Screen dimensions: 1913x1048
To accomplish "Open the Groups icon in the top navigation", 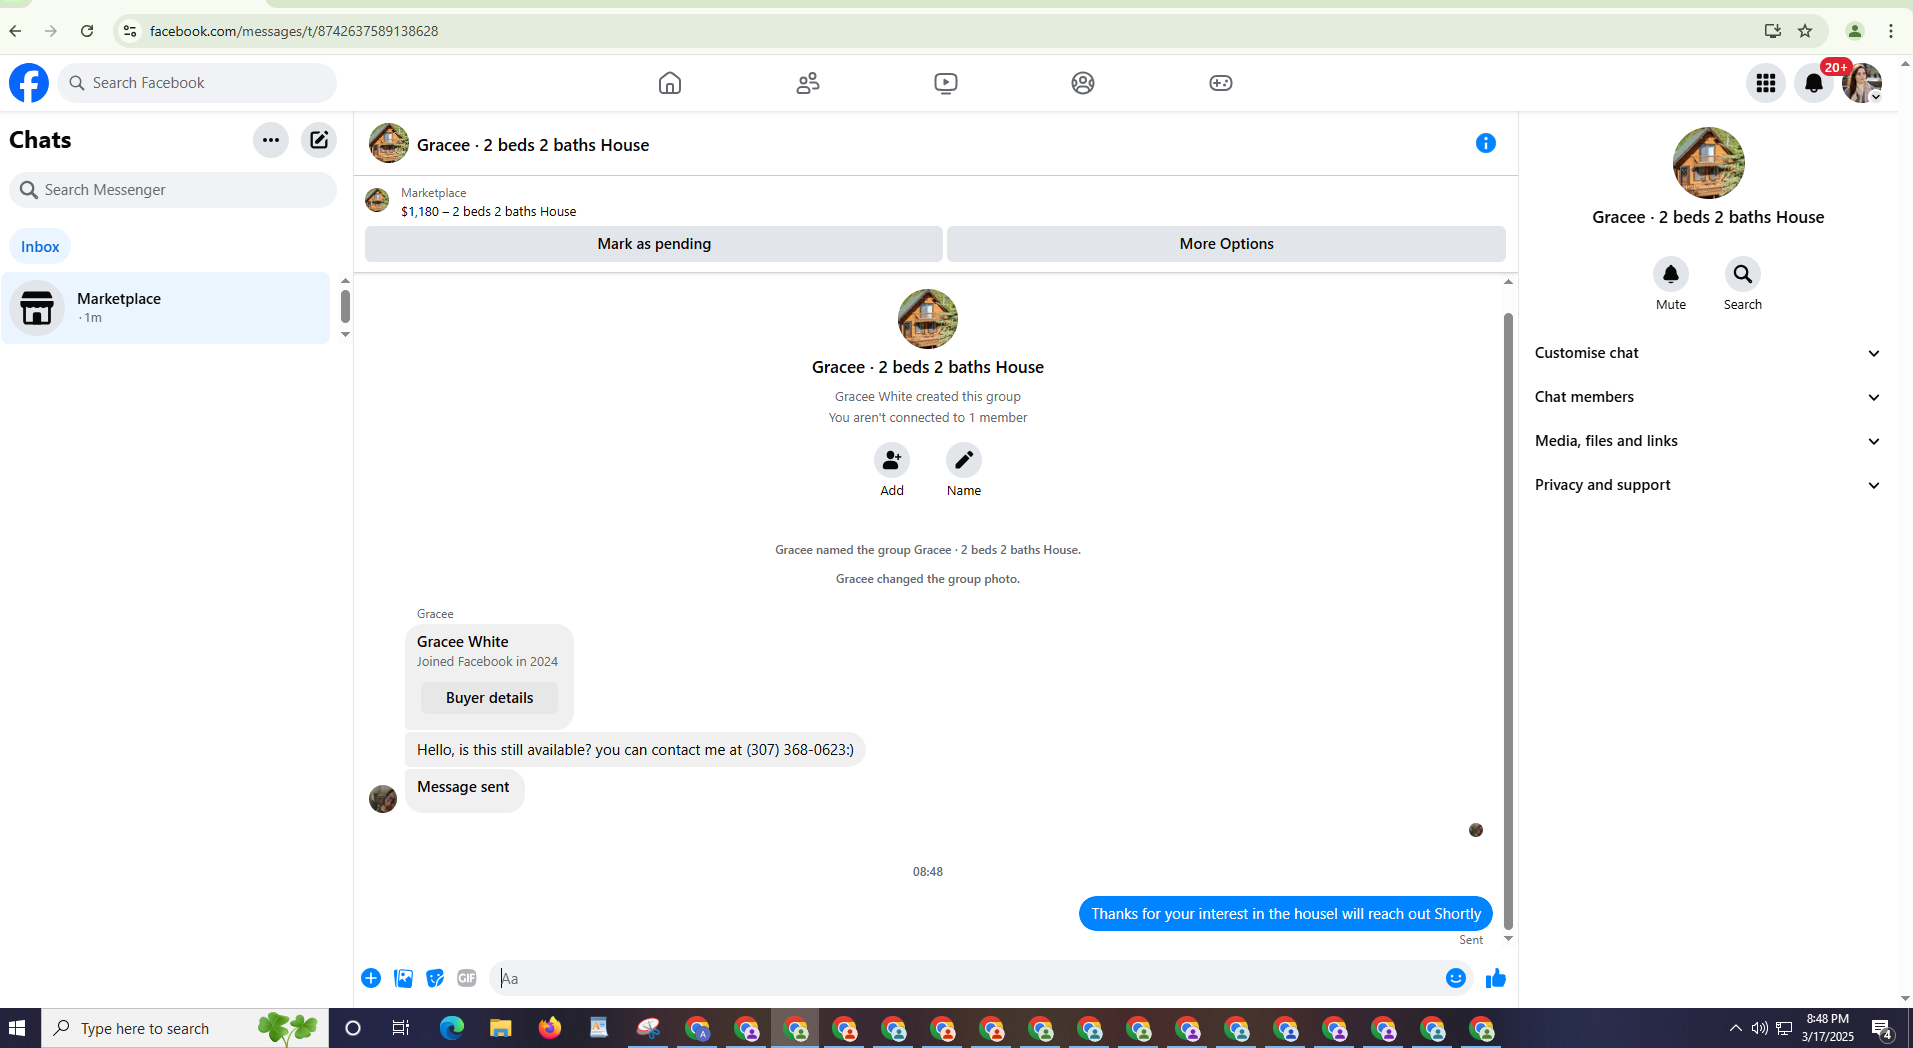I will point(1083,83).
